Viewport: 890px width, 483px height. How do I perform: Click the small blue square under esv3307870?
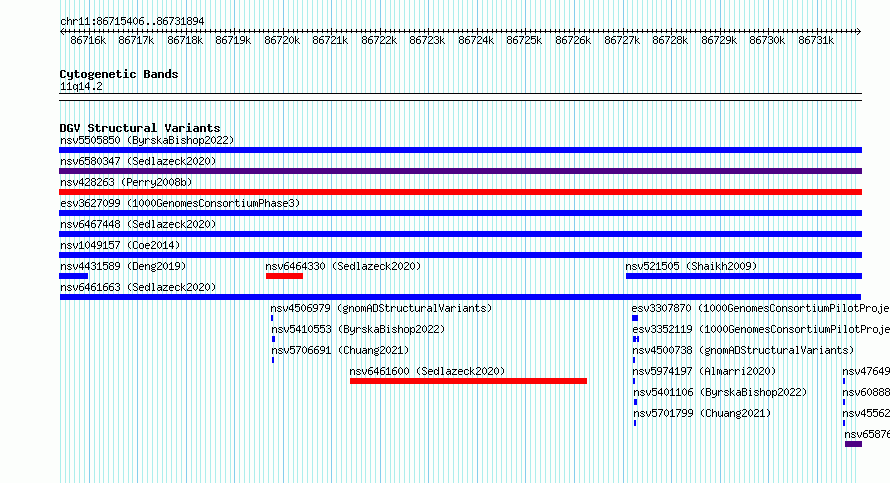(x=635, y=318)
